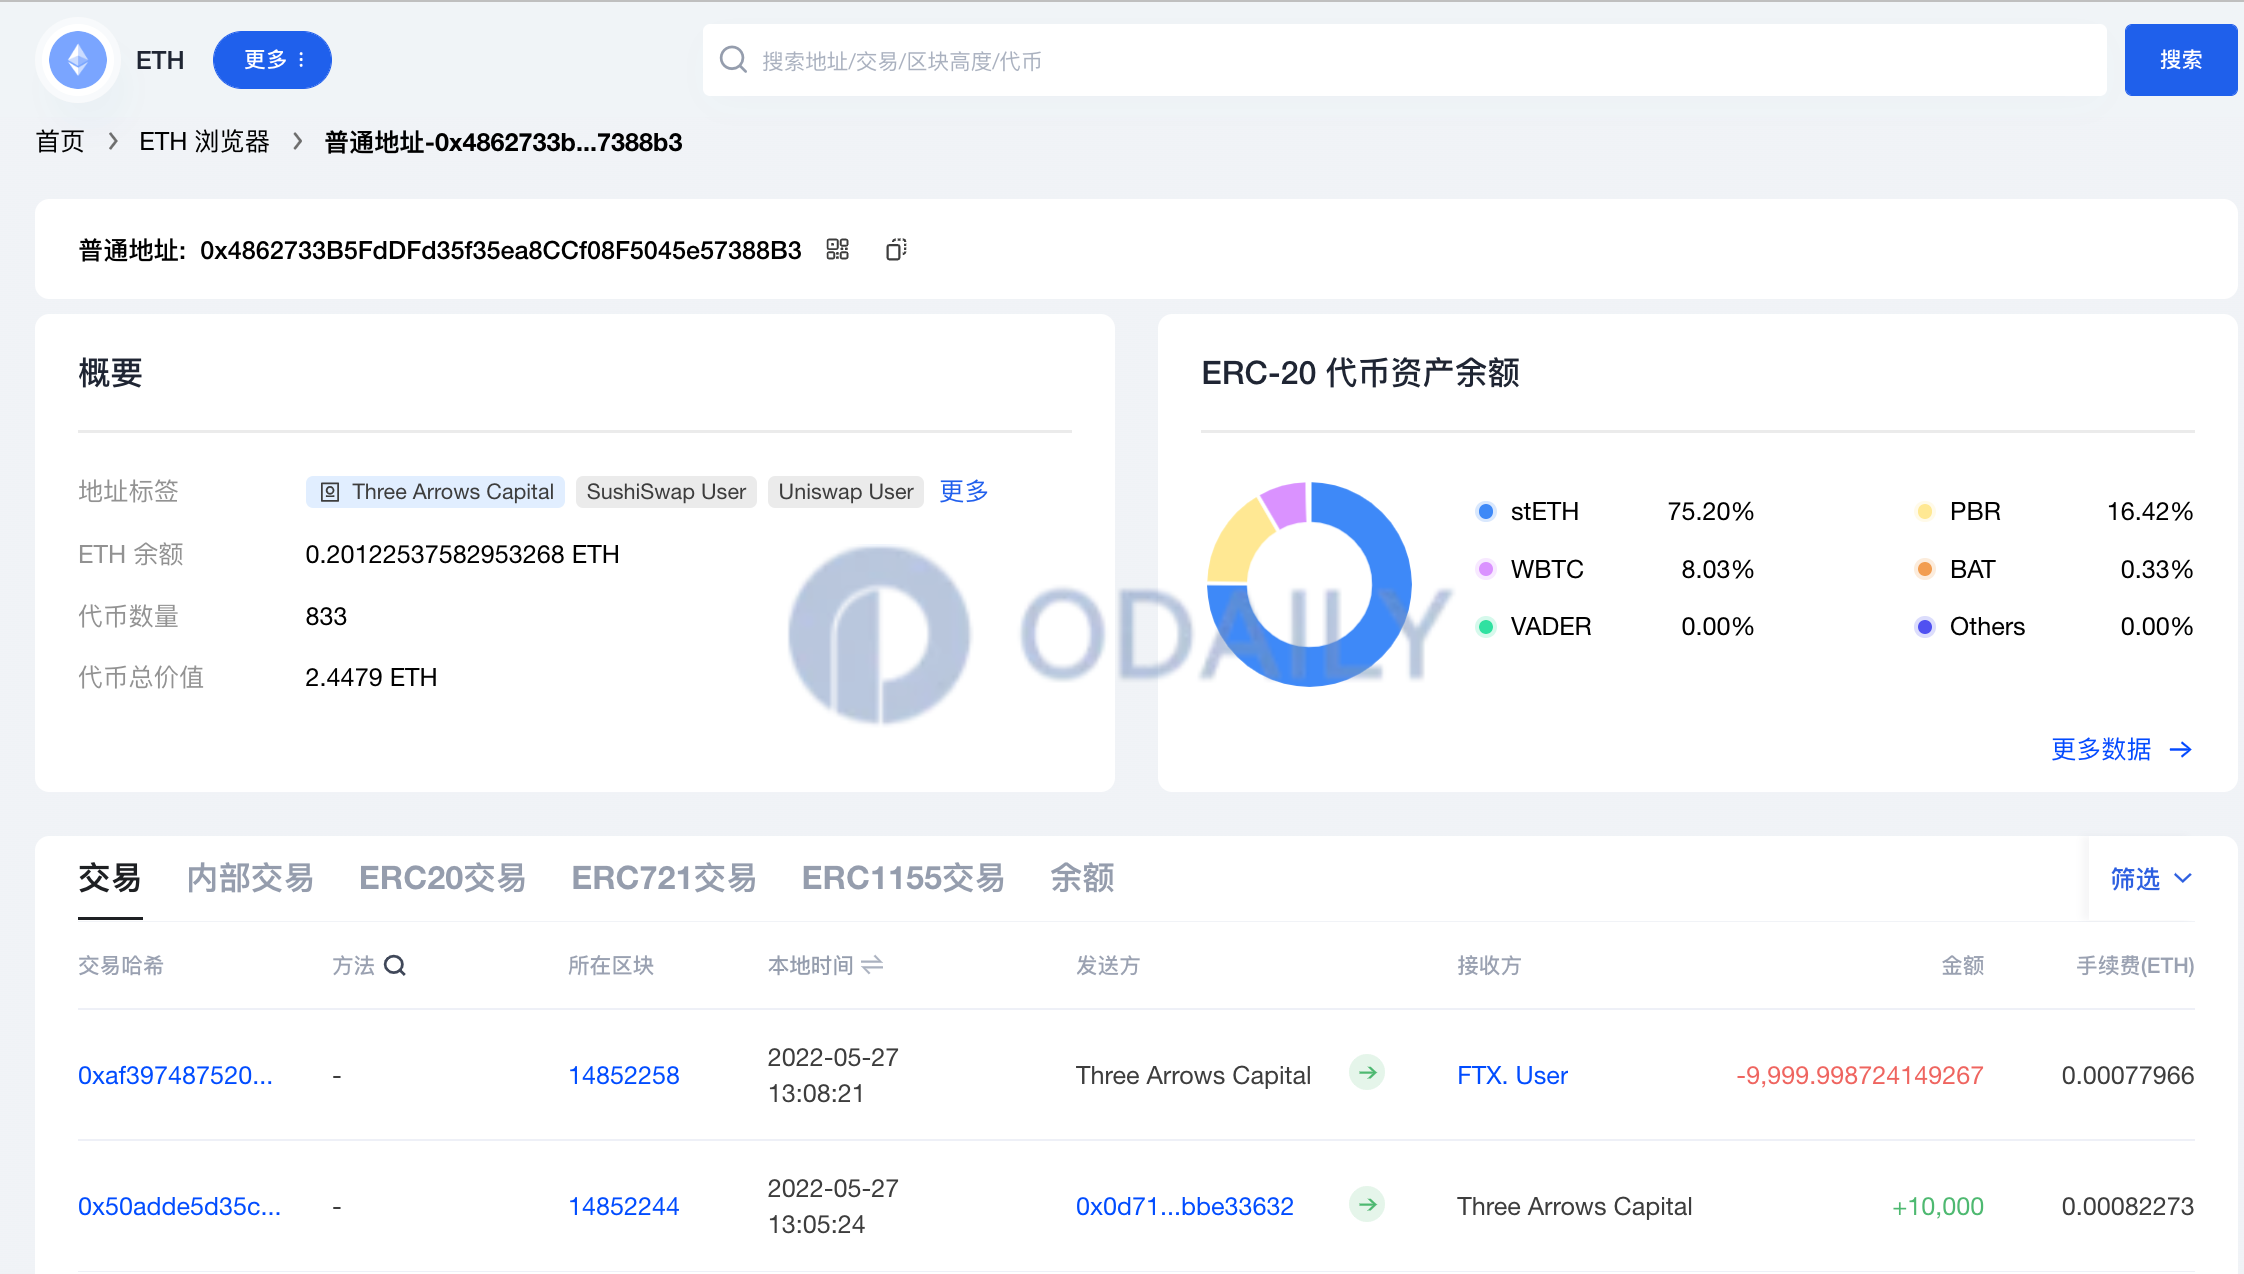Copy the address with copy icon
The height and width of the screenshot is (1274, 2244).
[896, 249]
